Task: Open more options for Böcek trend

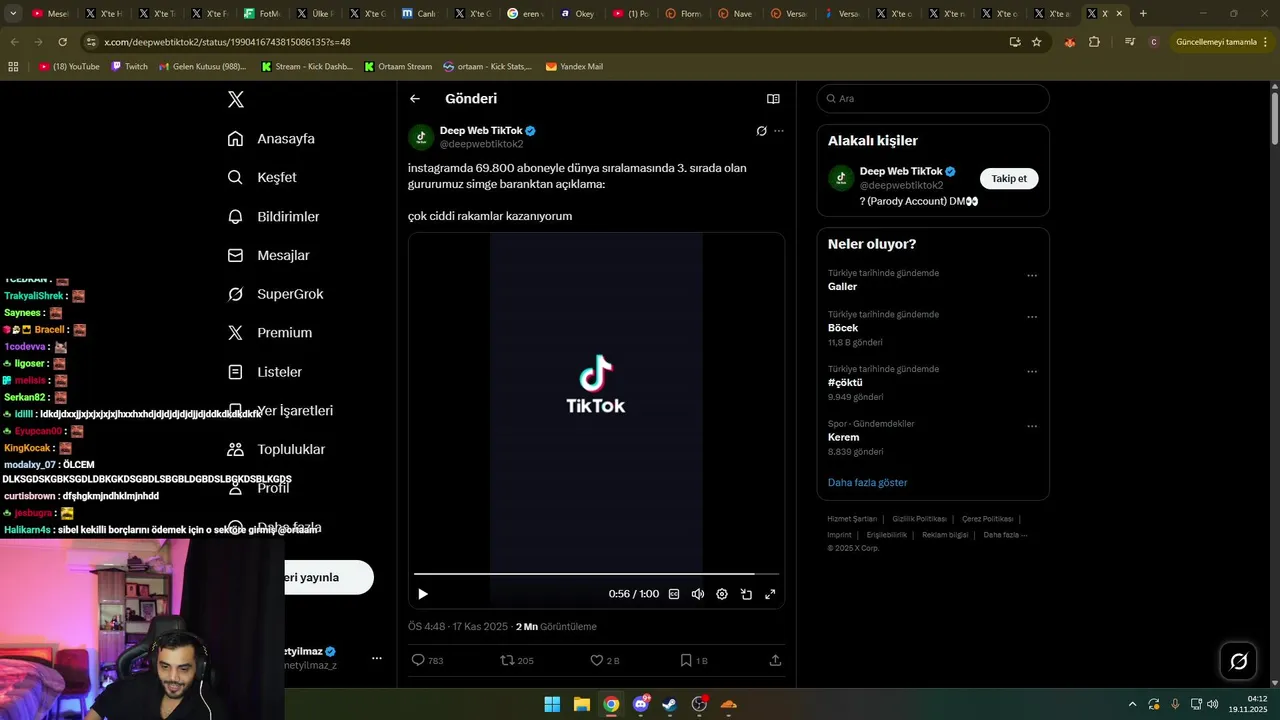Action: tap(1032, 317)
